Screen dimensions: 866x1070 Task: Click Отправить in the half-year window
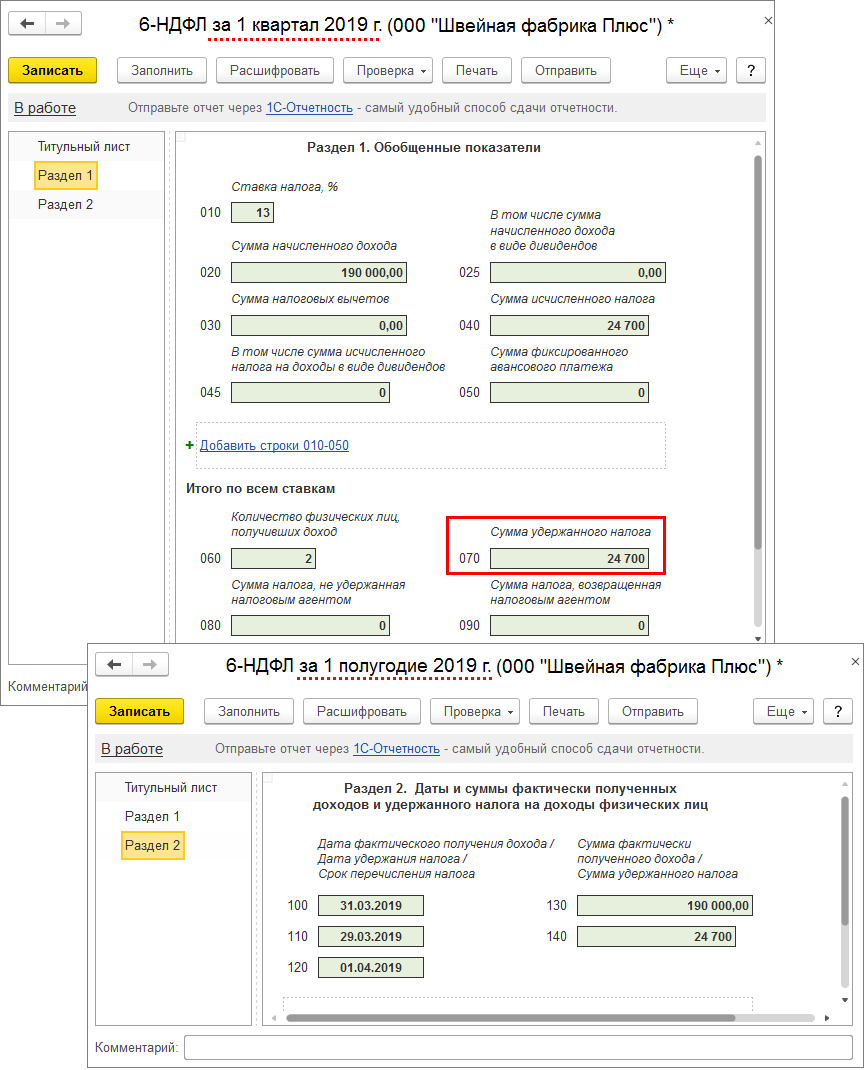click(652, 711)
